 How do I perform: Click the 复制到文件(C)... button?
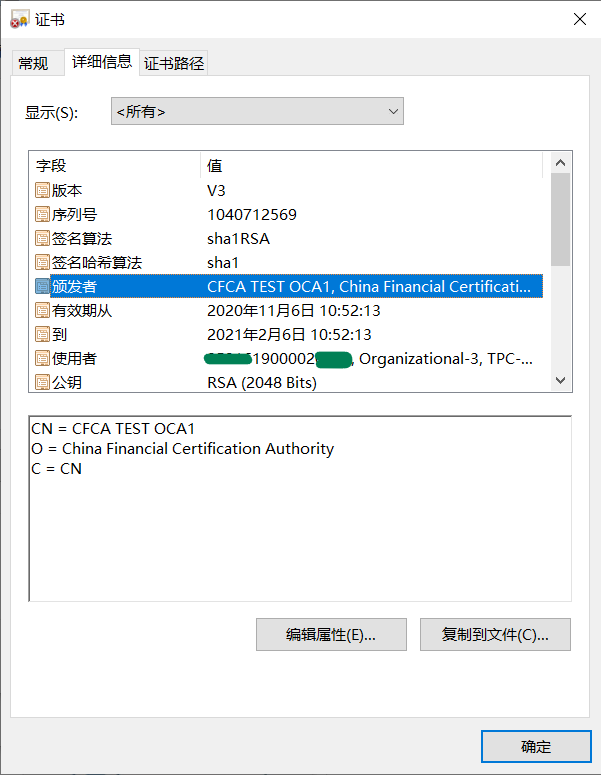(x=495, y=634)
